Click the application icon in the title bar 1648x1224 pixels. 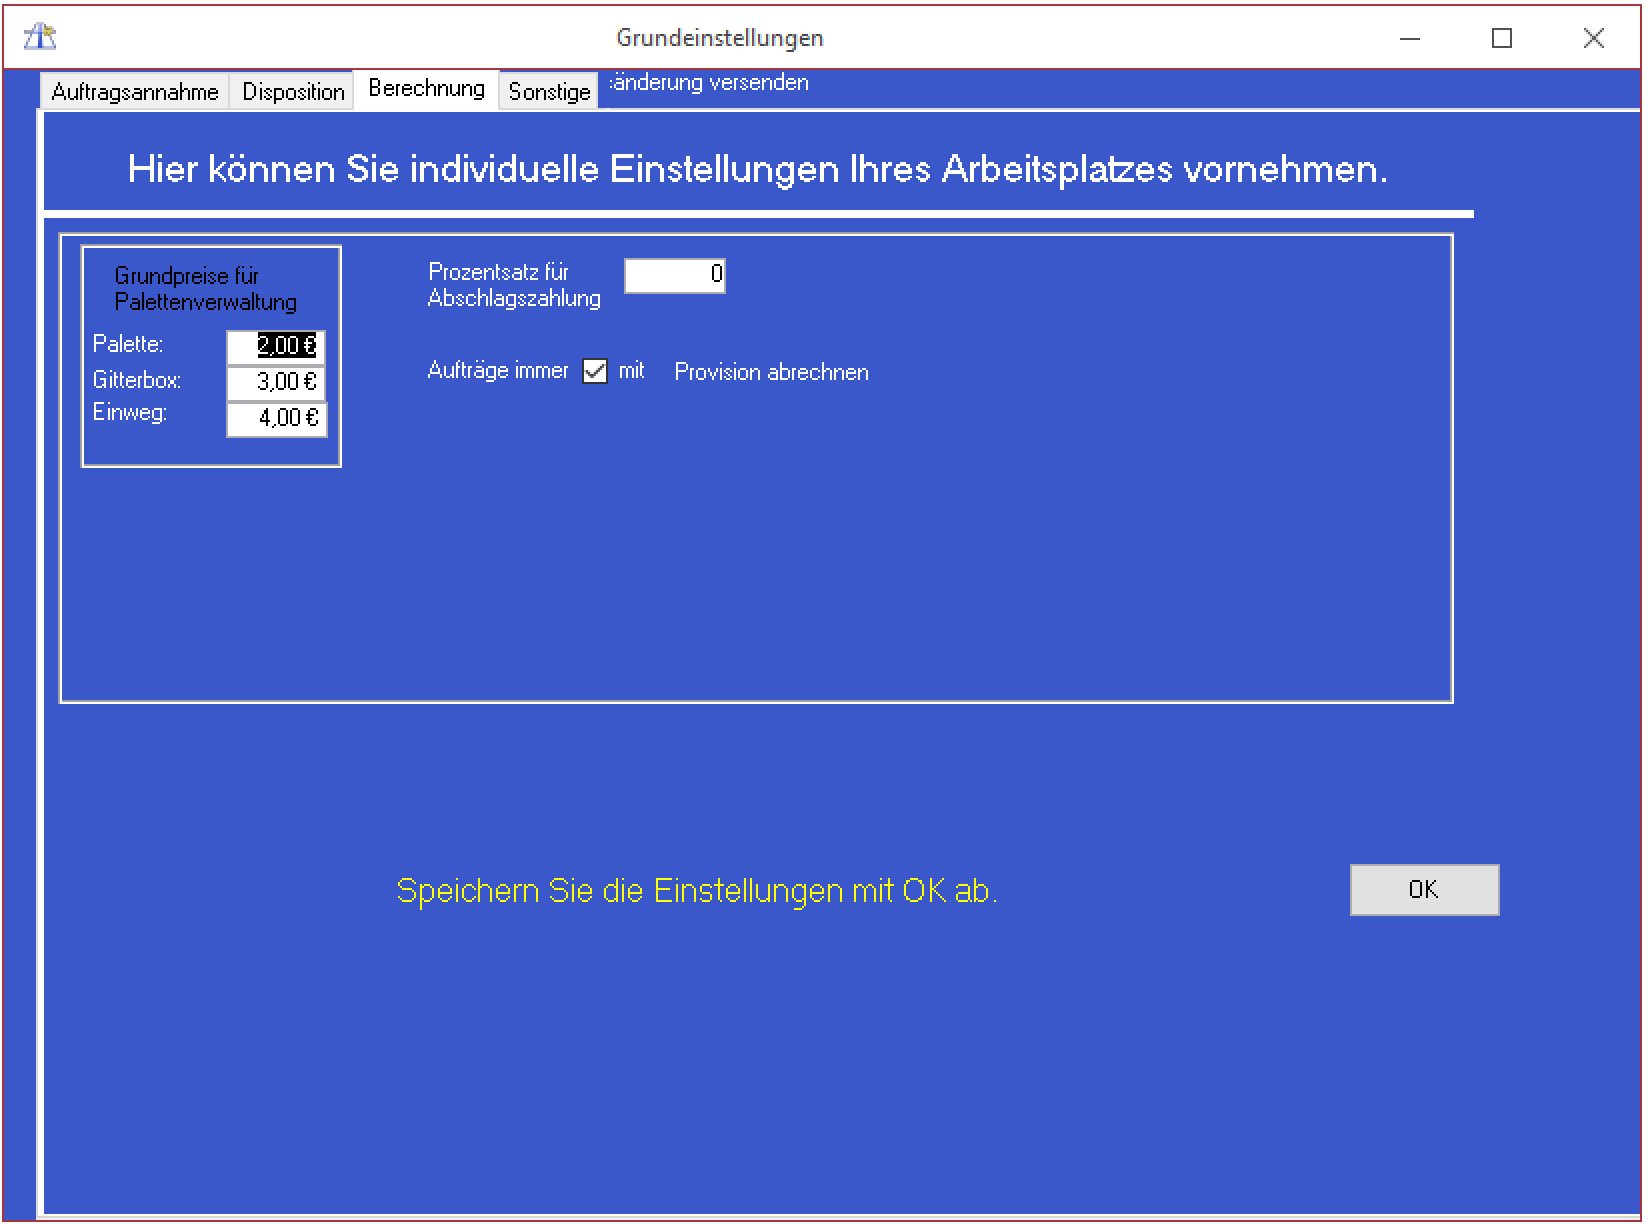point(40,38)
